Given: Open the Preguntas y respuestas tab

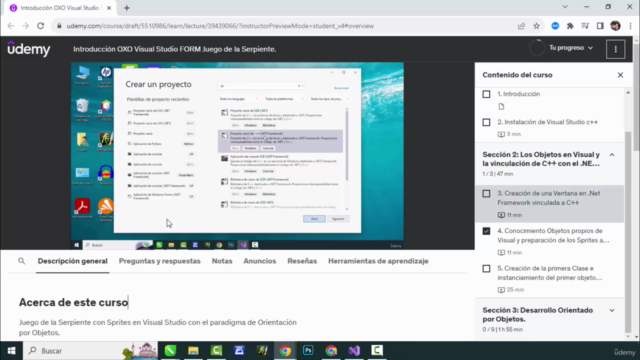Looking at the screenshot, I should click(160, 261).
